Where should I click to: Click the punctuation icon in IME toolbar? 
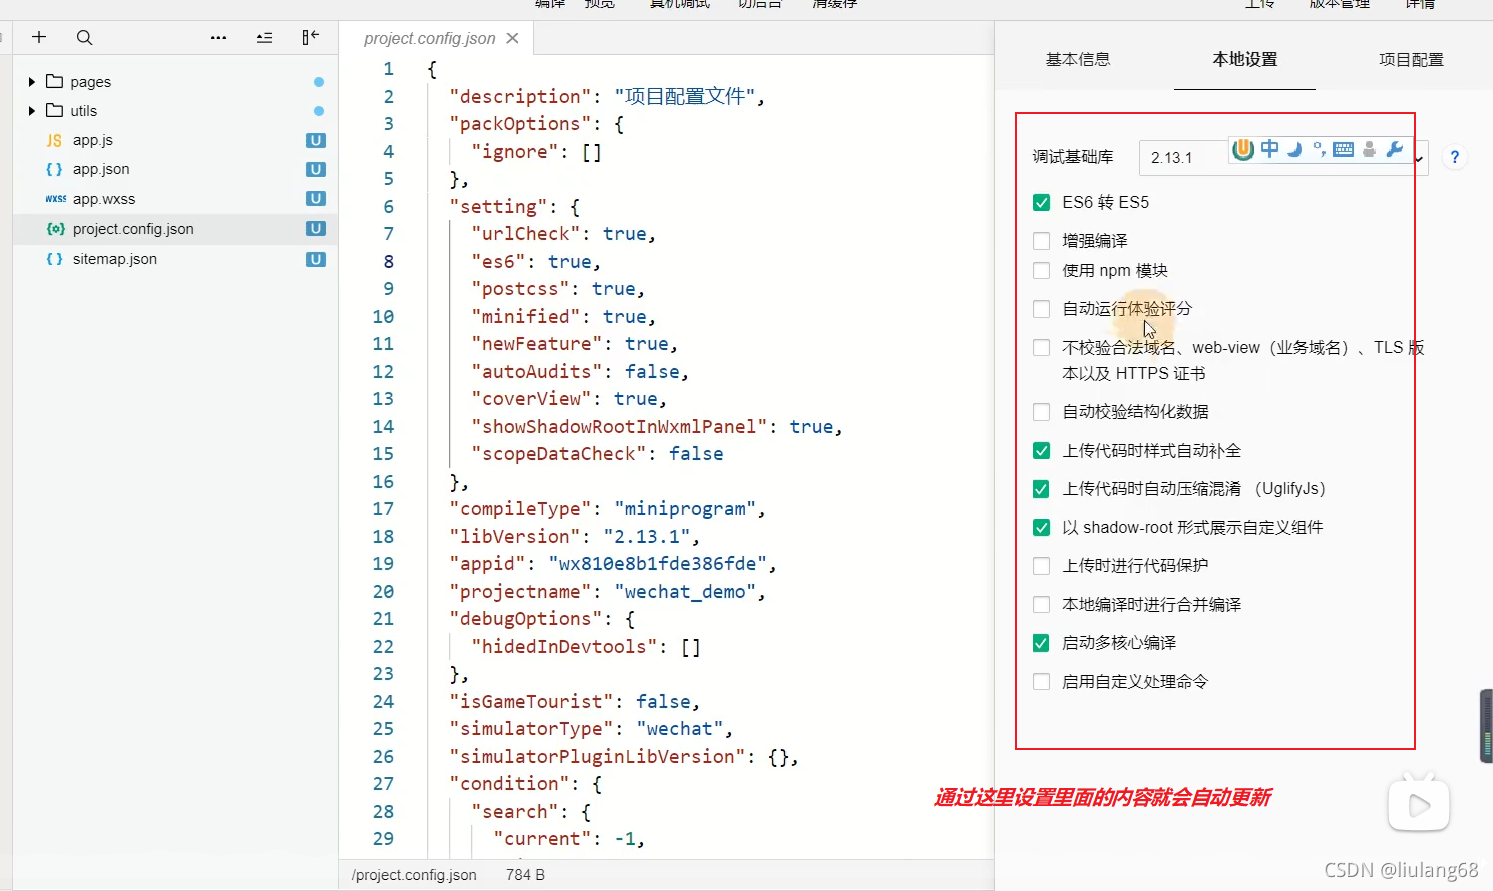[x=1320, y=149]
